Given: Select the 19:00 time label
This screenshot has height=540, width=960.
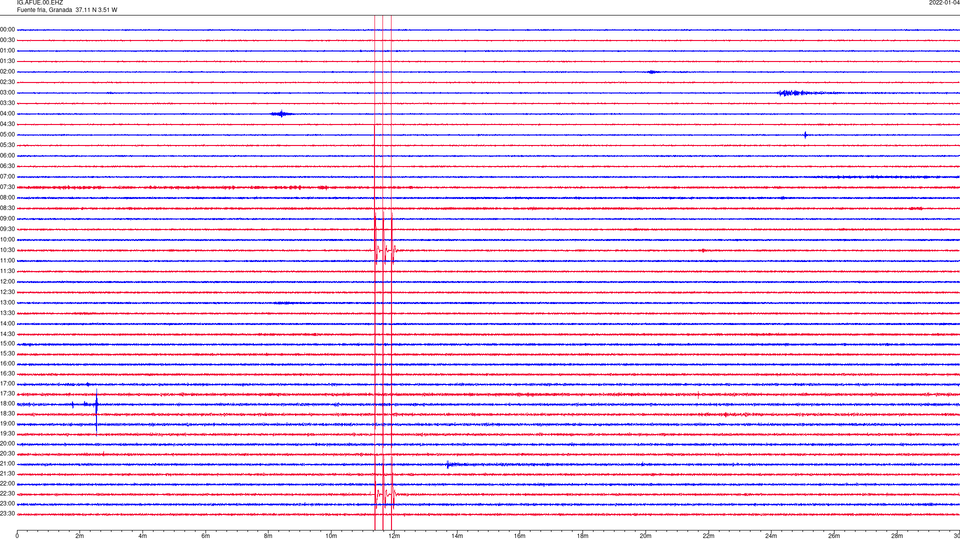Looking at the screenshot, I should coord(7,424).
